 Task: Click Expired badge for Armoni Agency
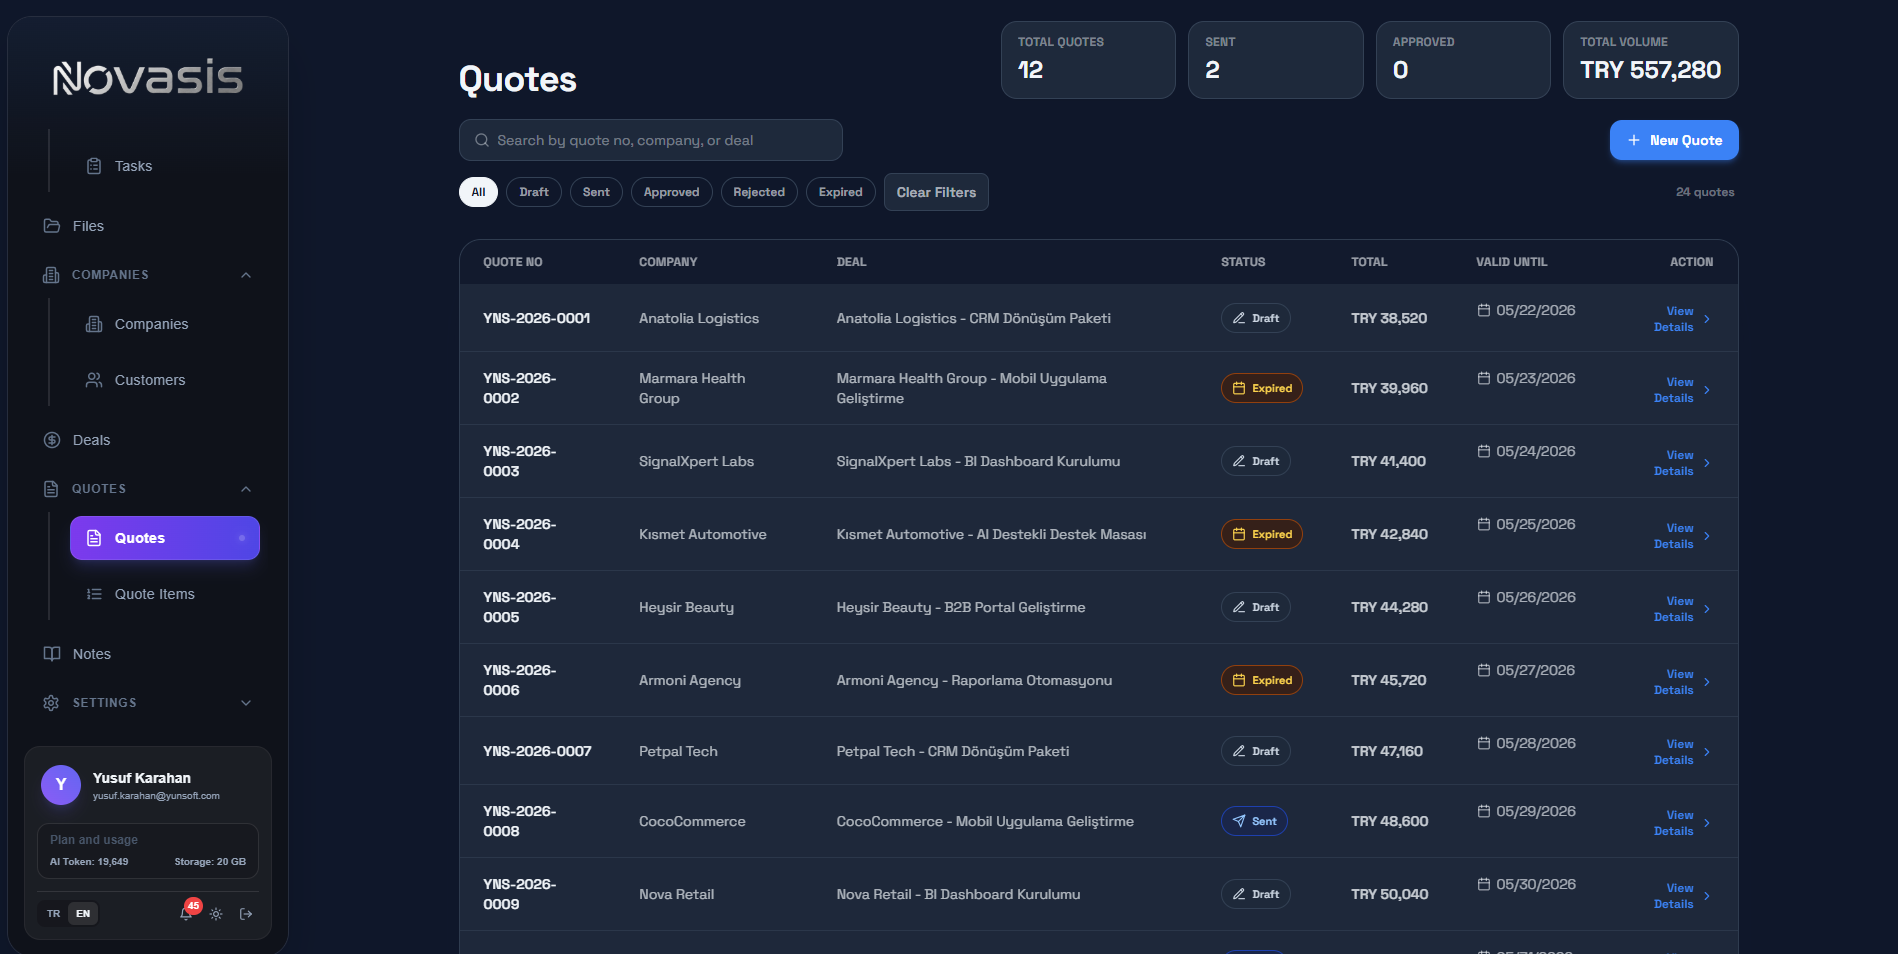point(1262,680)
